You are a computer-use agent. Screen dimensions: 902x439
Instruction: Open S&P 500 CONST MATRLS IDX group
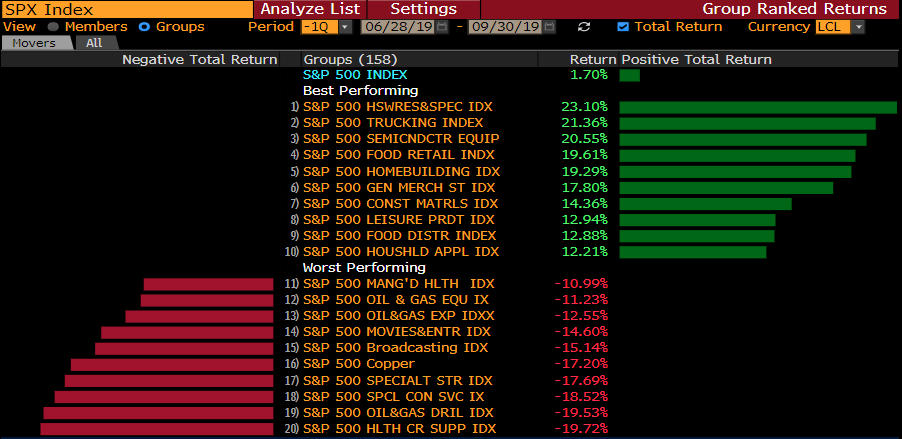(x=400, y=204)
